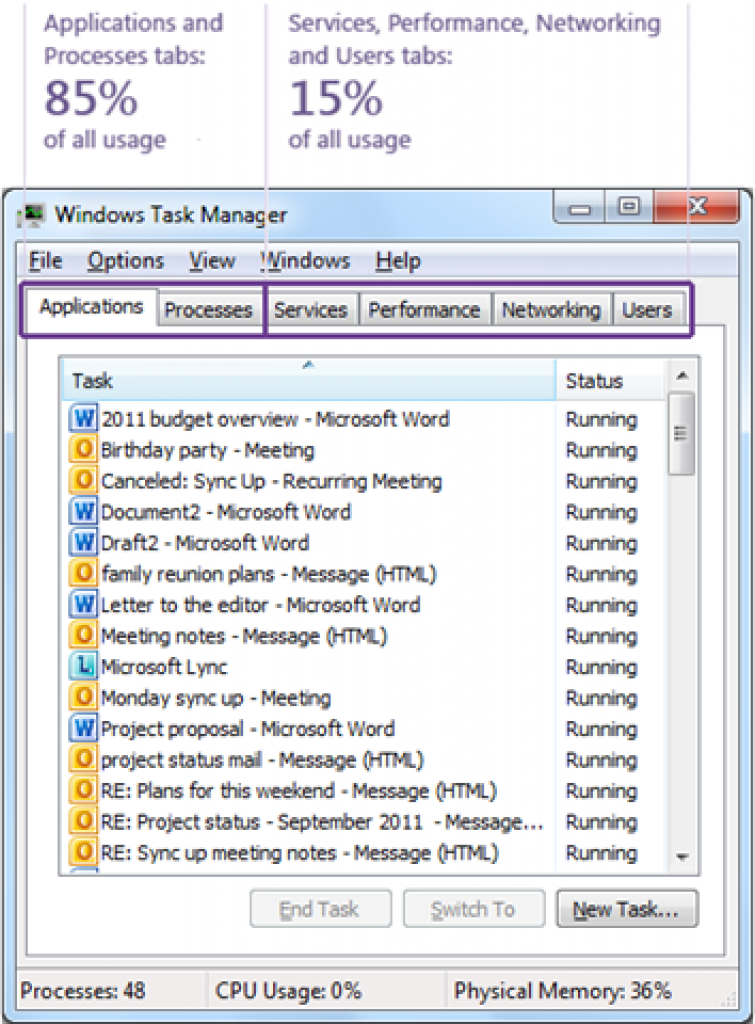Select "Birthday party - Meeting" task
Image resolution: width=755 pixels, height=1024 pixels.
208,449
